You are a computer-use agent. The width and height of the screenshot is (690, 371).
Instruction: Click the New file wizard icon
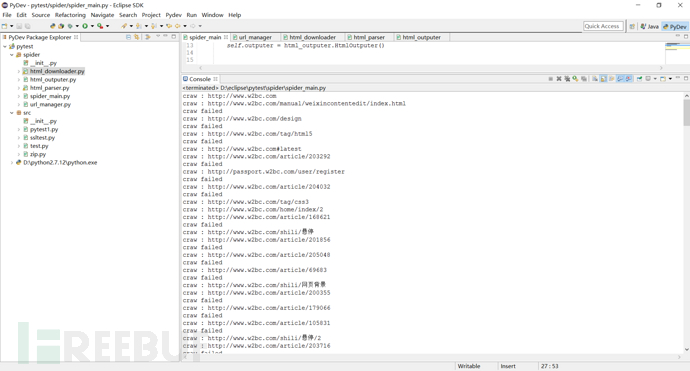pyautogui.click(x=4, y=26)
